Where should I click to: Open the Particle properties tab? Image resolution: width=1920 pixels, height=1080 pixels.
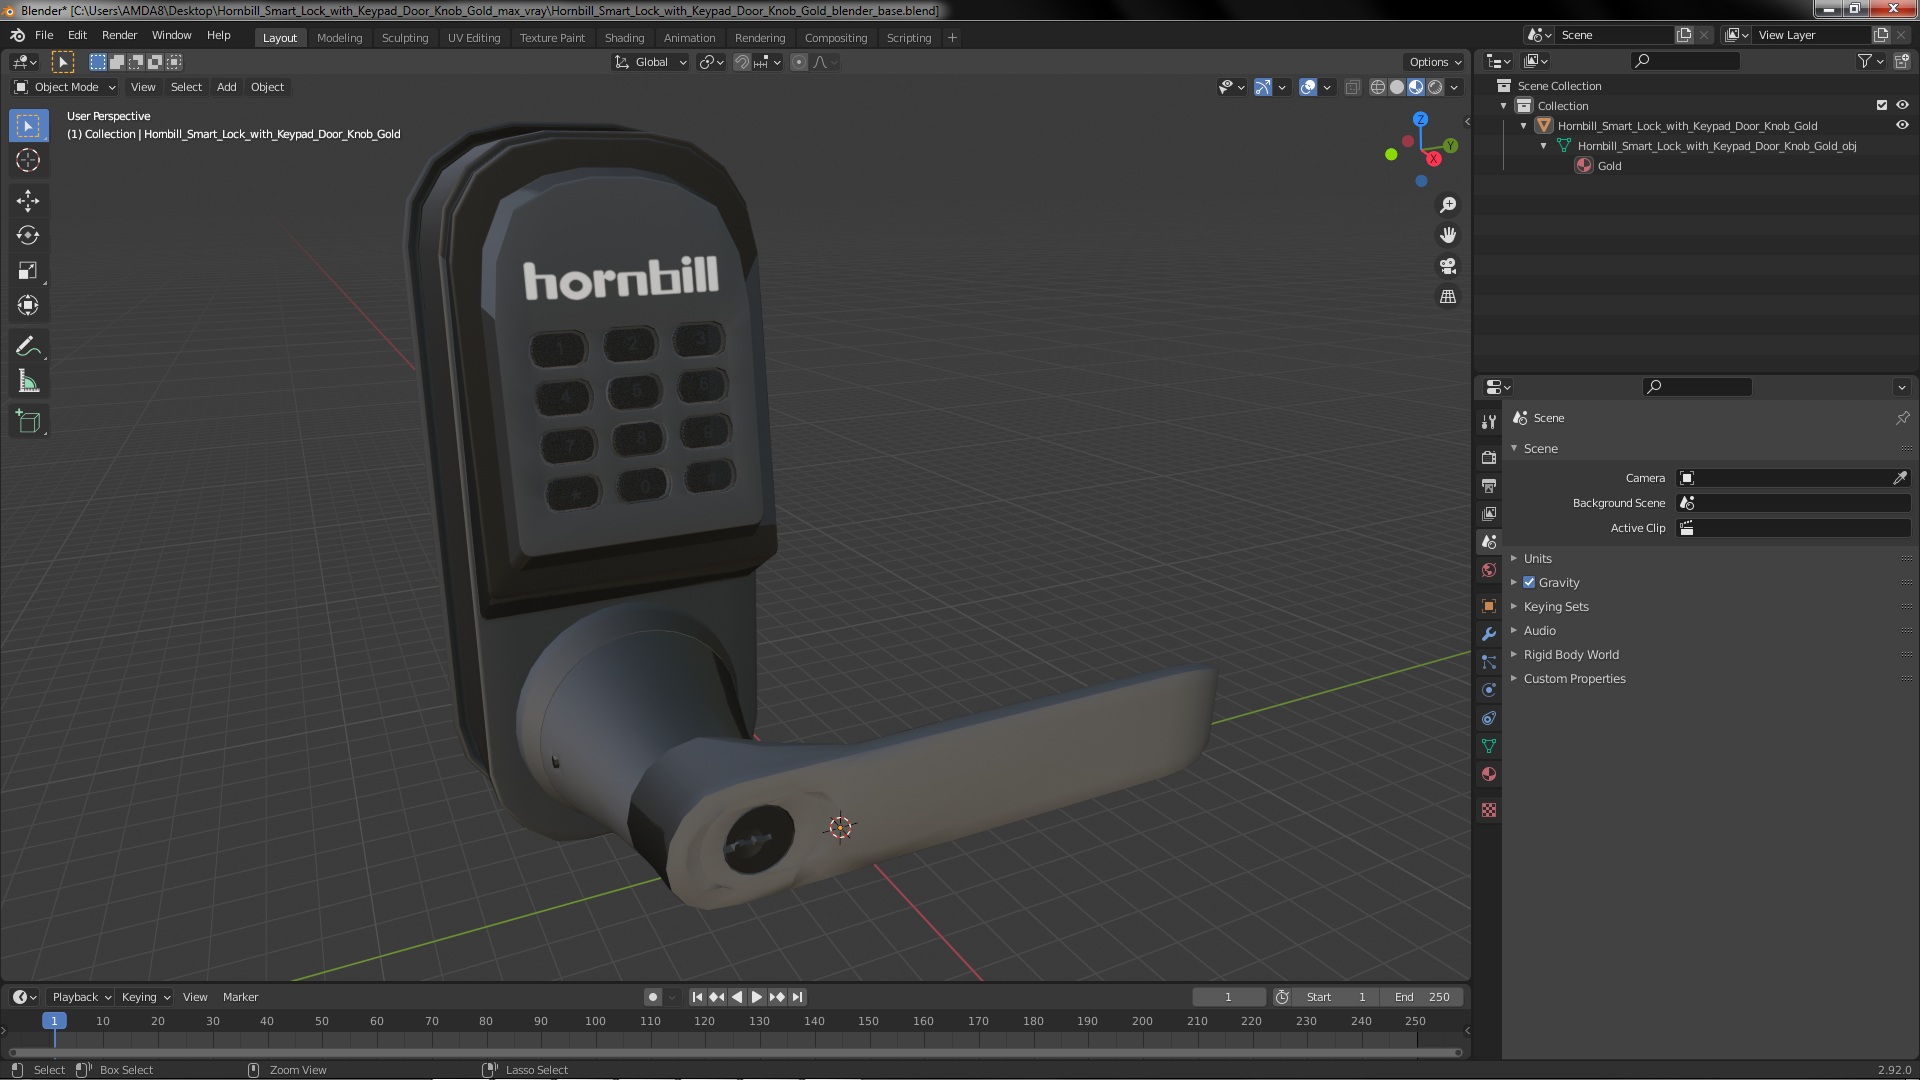(1488, 662)
